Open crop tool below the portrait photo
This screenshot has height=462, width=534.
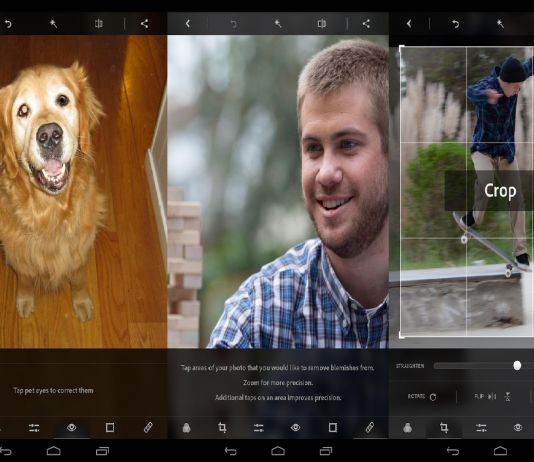[222, 427]
